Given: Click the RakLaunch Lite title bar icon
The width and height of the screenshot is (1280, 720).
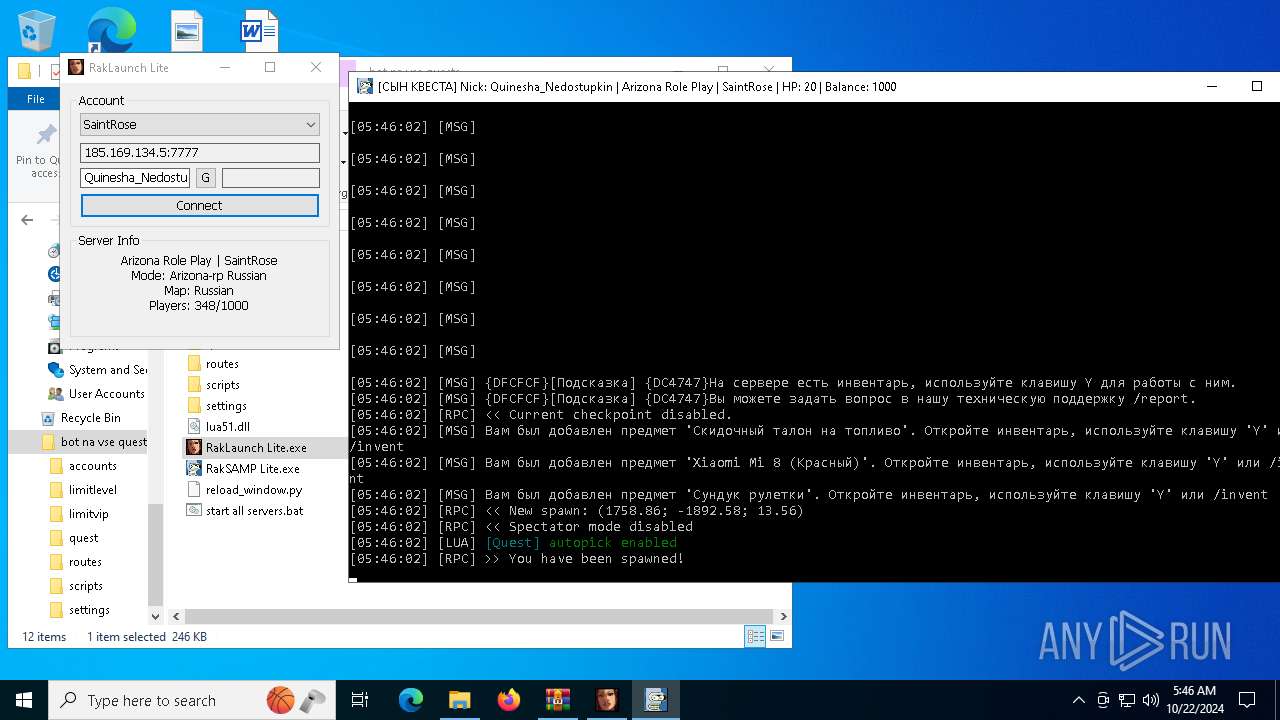Looking at the screenshot, I should click(x=76, y=67).
